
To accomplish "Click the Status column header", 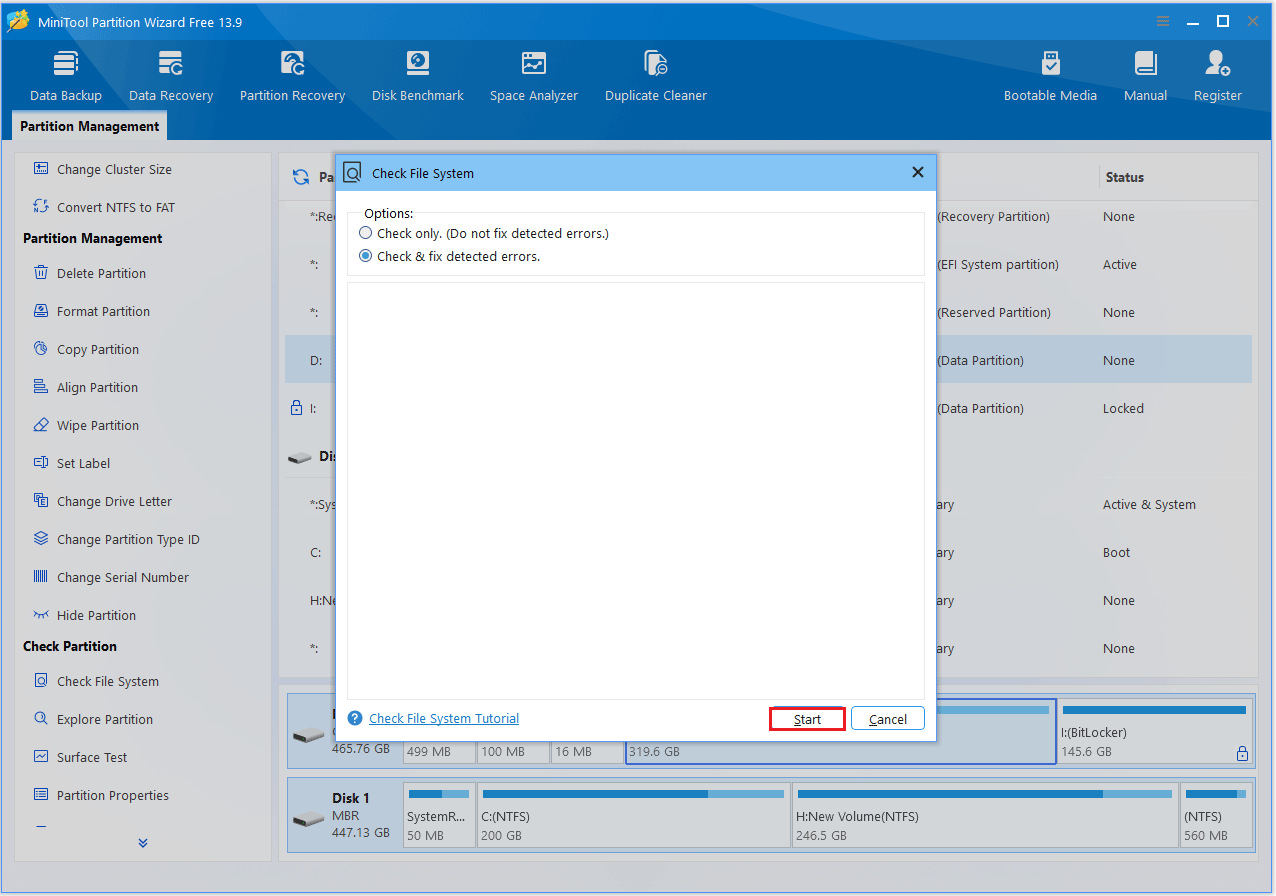I will [1124, 177].
